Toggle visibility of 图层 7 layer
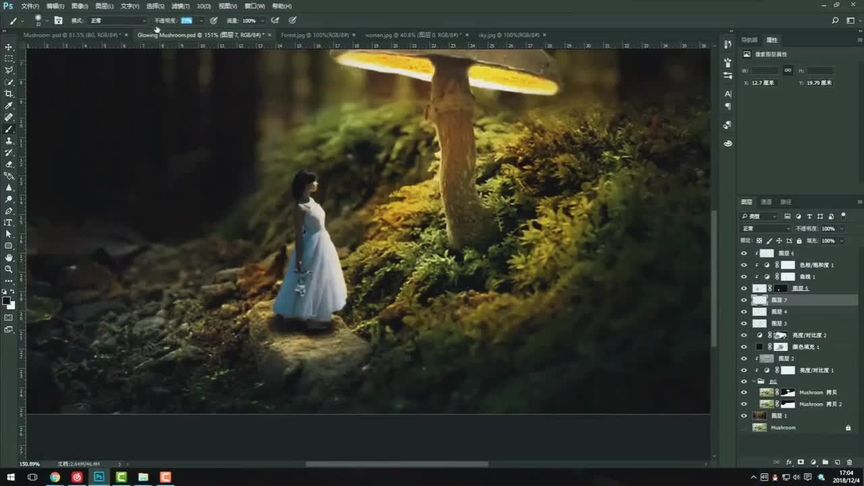The height and width of the screenshot is (486, 864). (x=744, y=300)
